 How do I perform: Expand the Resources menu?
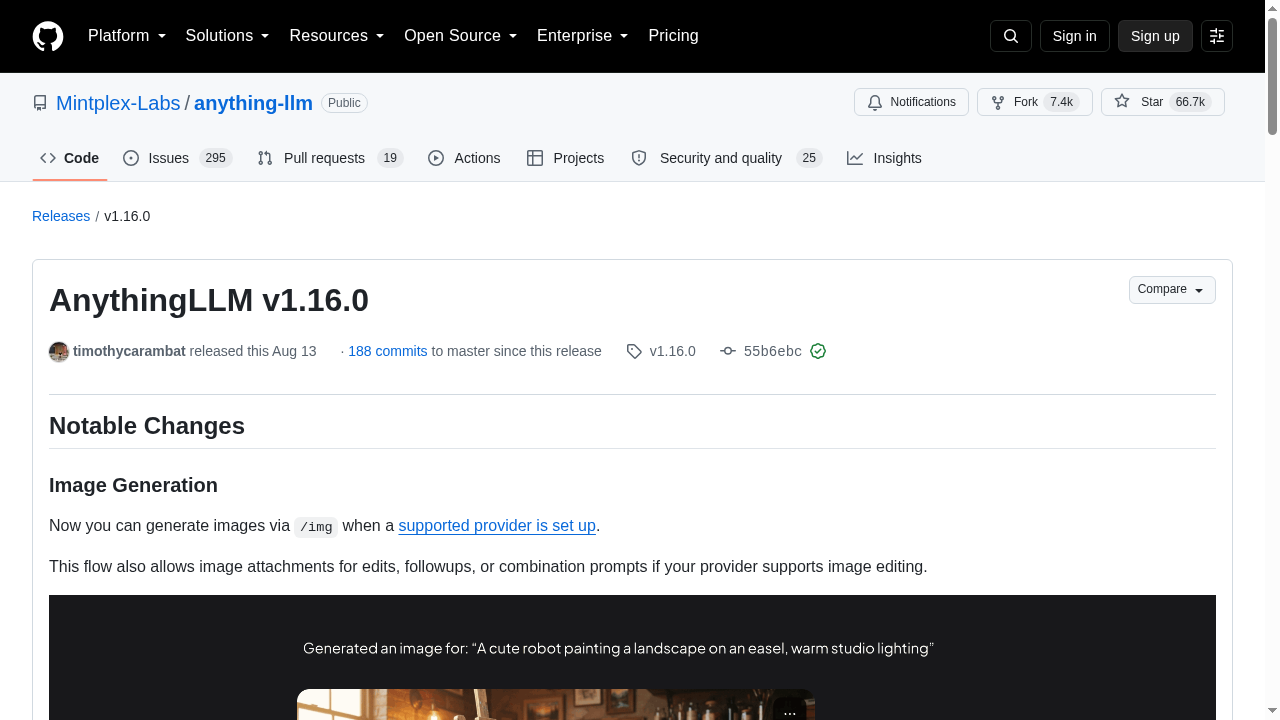pos(337,36)
